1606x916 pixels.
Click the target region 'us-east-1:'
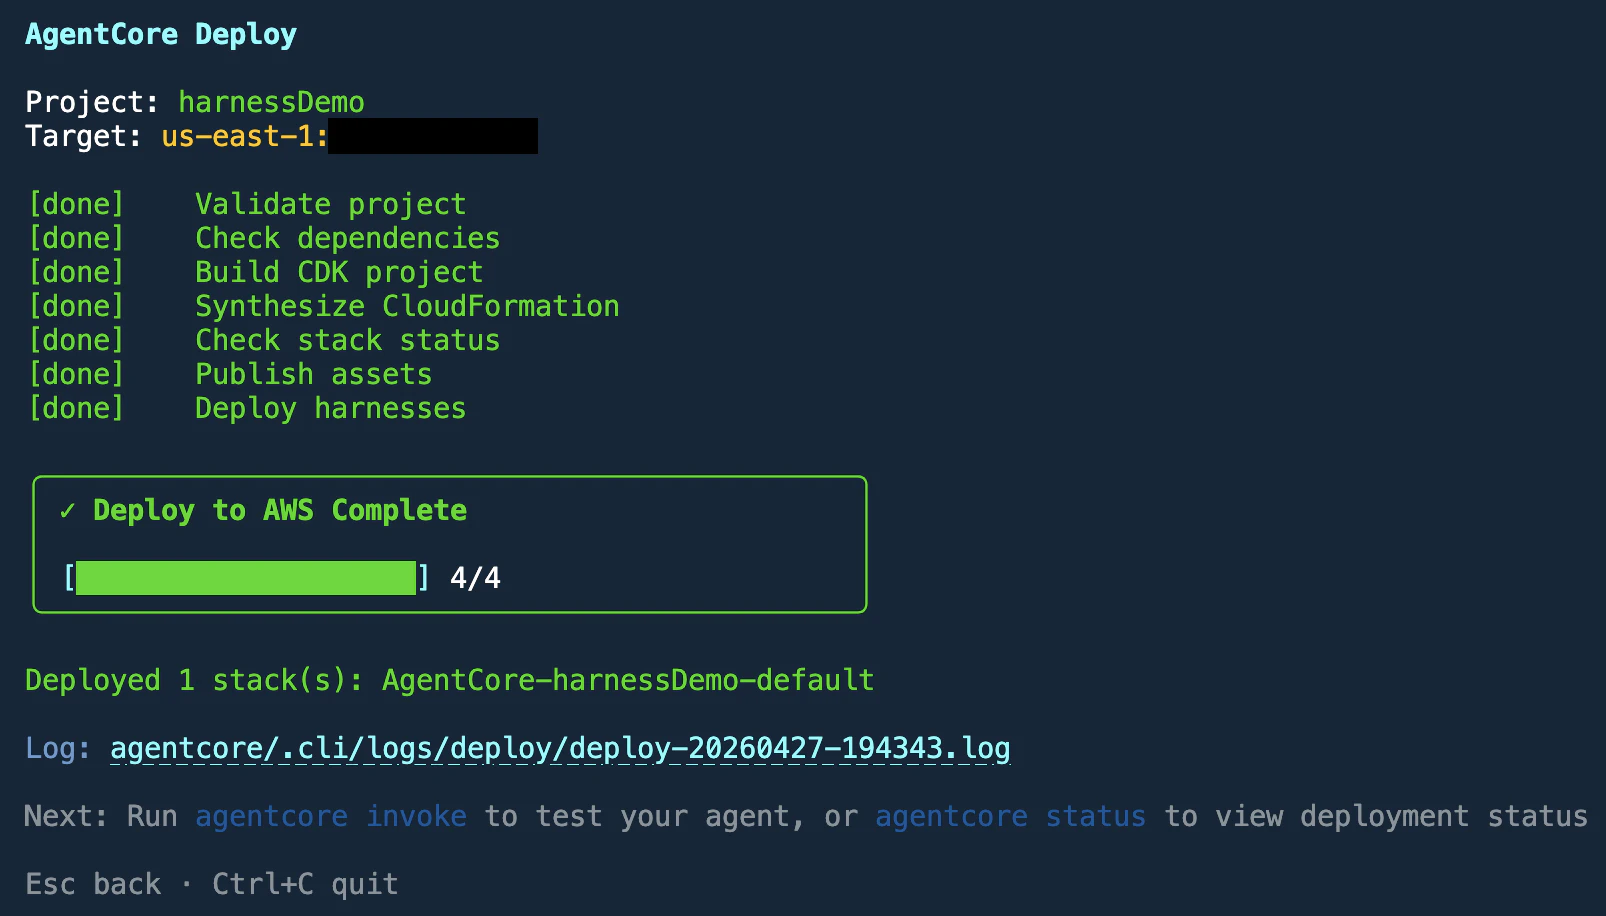click(x=245, y=136)
